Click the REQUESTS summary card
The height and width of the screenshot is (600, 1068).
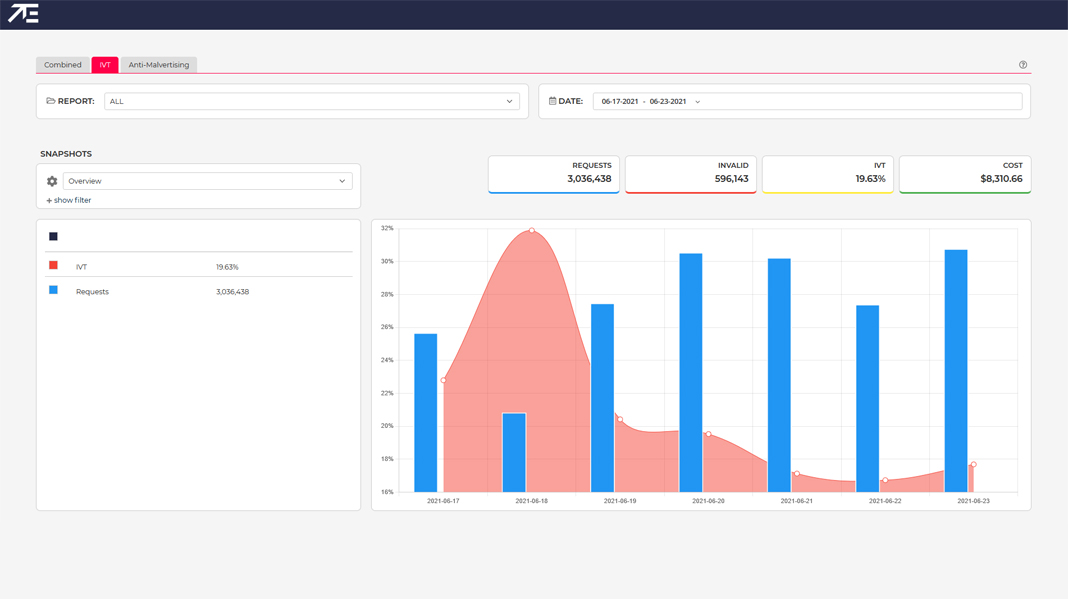point(553,173)
